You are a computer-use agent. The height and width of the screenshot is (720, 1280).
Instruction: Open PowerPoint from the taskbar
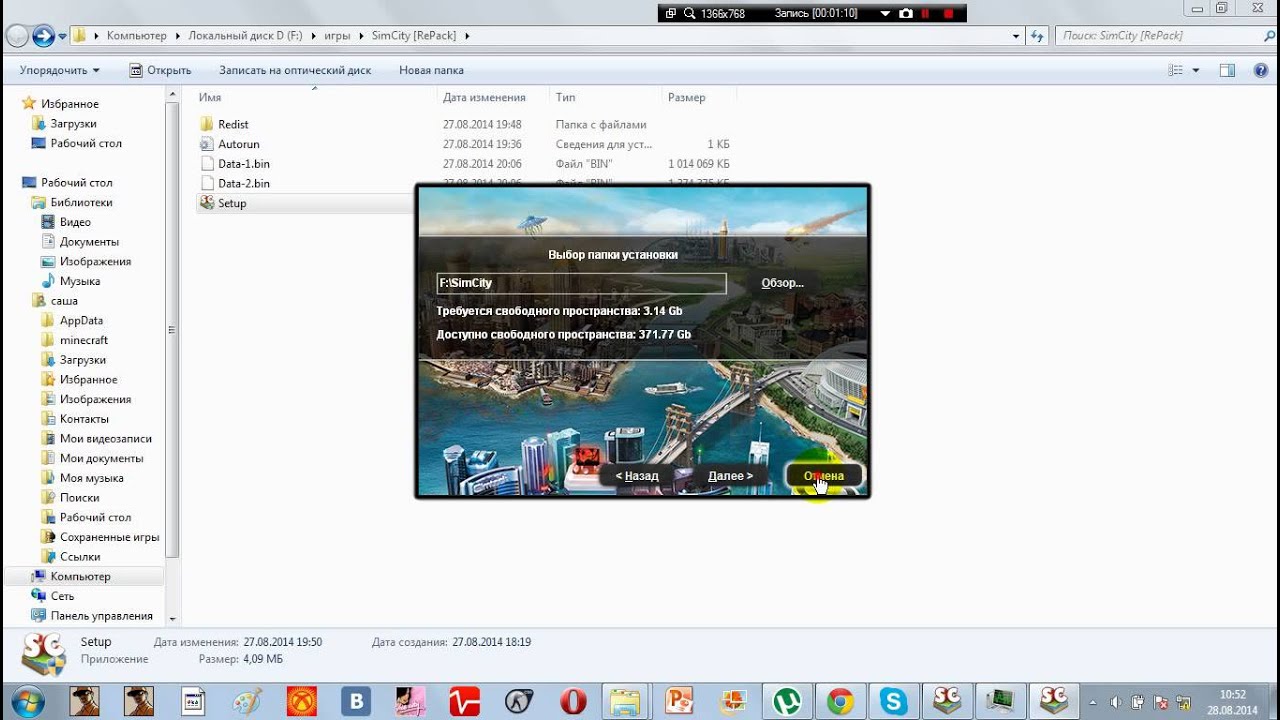(680, 701)
